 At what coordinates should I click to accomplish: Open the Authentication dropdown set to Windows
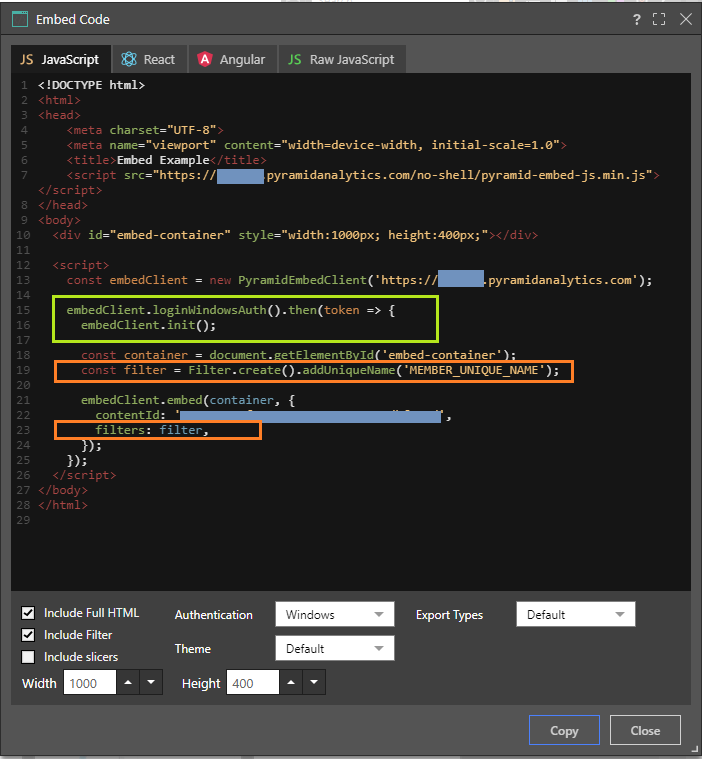click(x=335, y=614)
